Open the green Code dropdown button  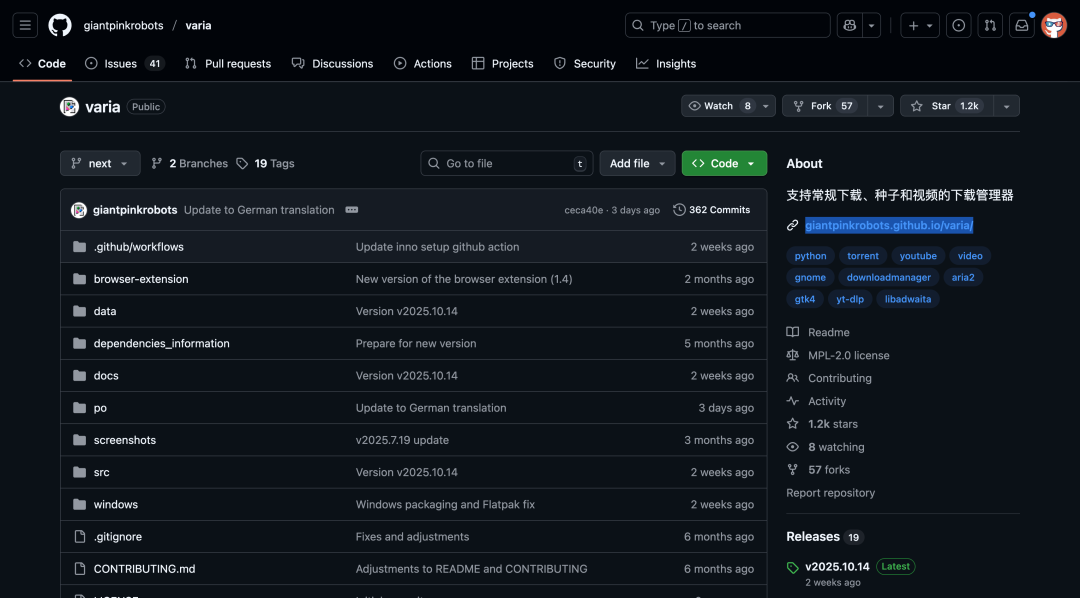(x=724, y=163)
